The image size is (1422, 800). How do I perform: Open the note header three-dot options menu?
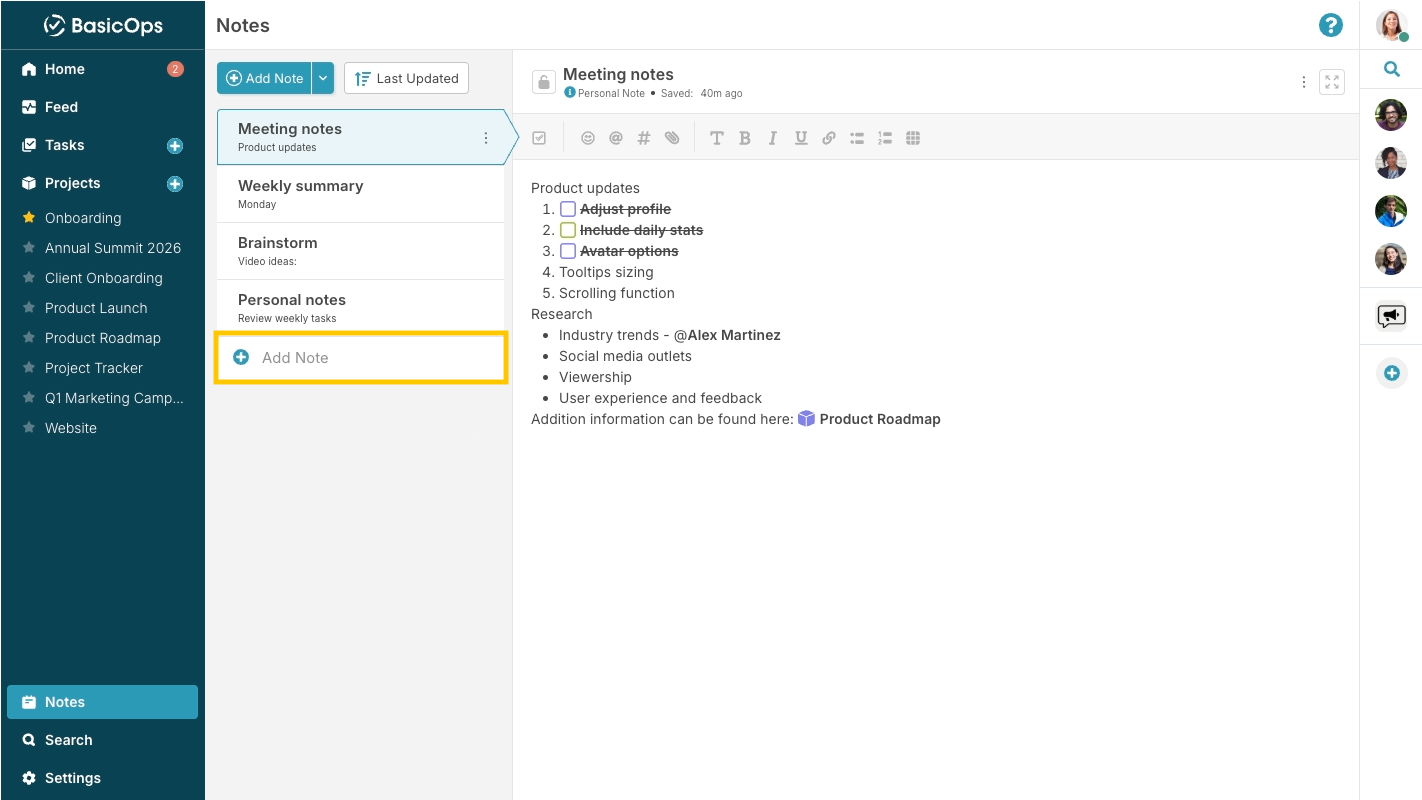pos(1303,82)
